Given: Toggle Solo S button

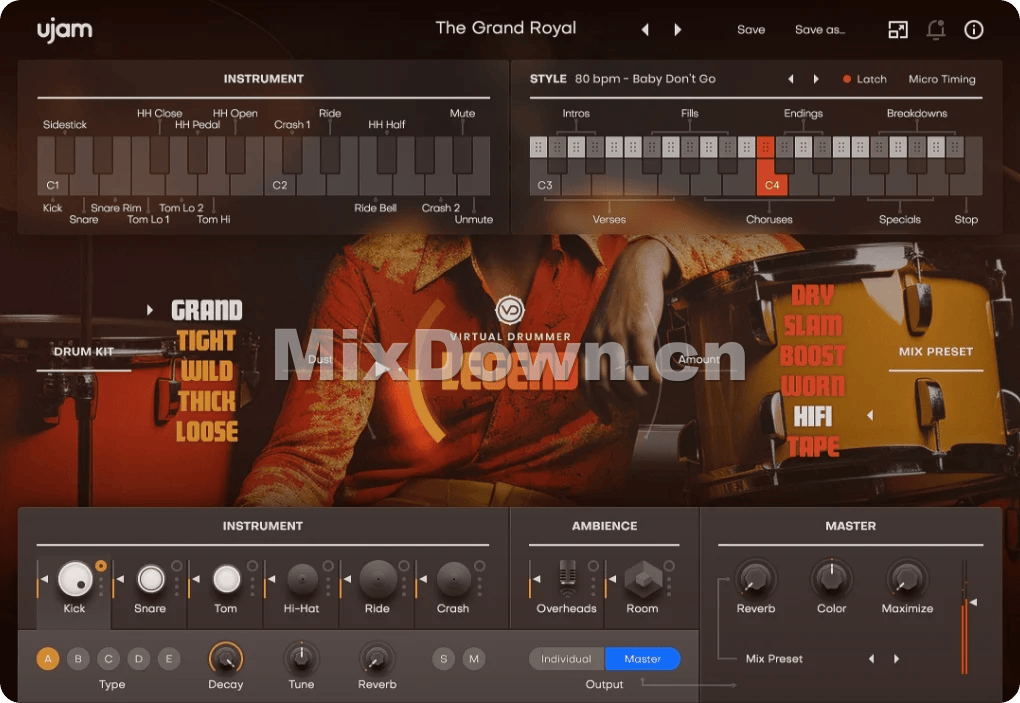Looking at the screenshot, I should [x=444, y=659].
